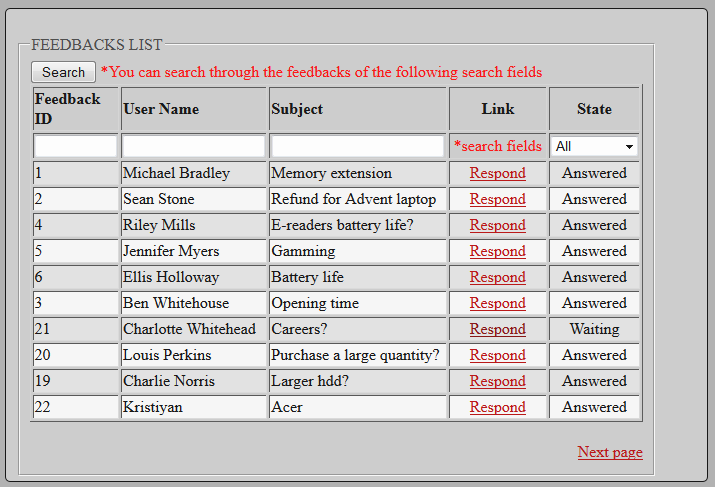
Task: Click the State column header
Action: pyautogui.click(x=594, y=109)
